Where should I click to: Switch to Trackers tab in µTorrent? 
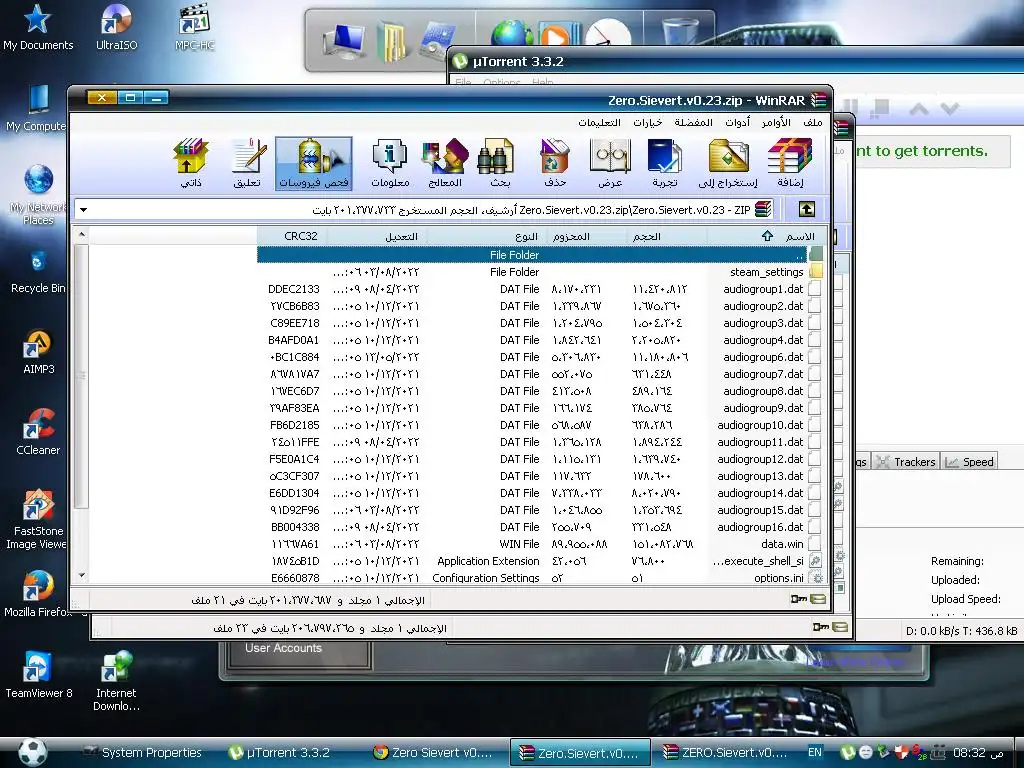click(906, 462)
